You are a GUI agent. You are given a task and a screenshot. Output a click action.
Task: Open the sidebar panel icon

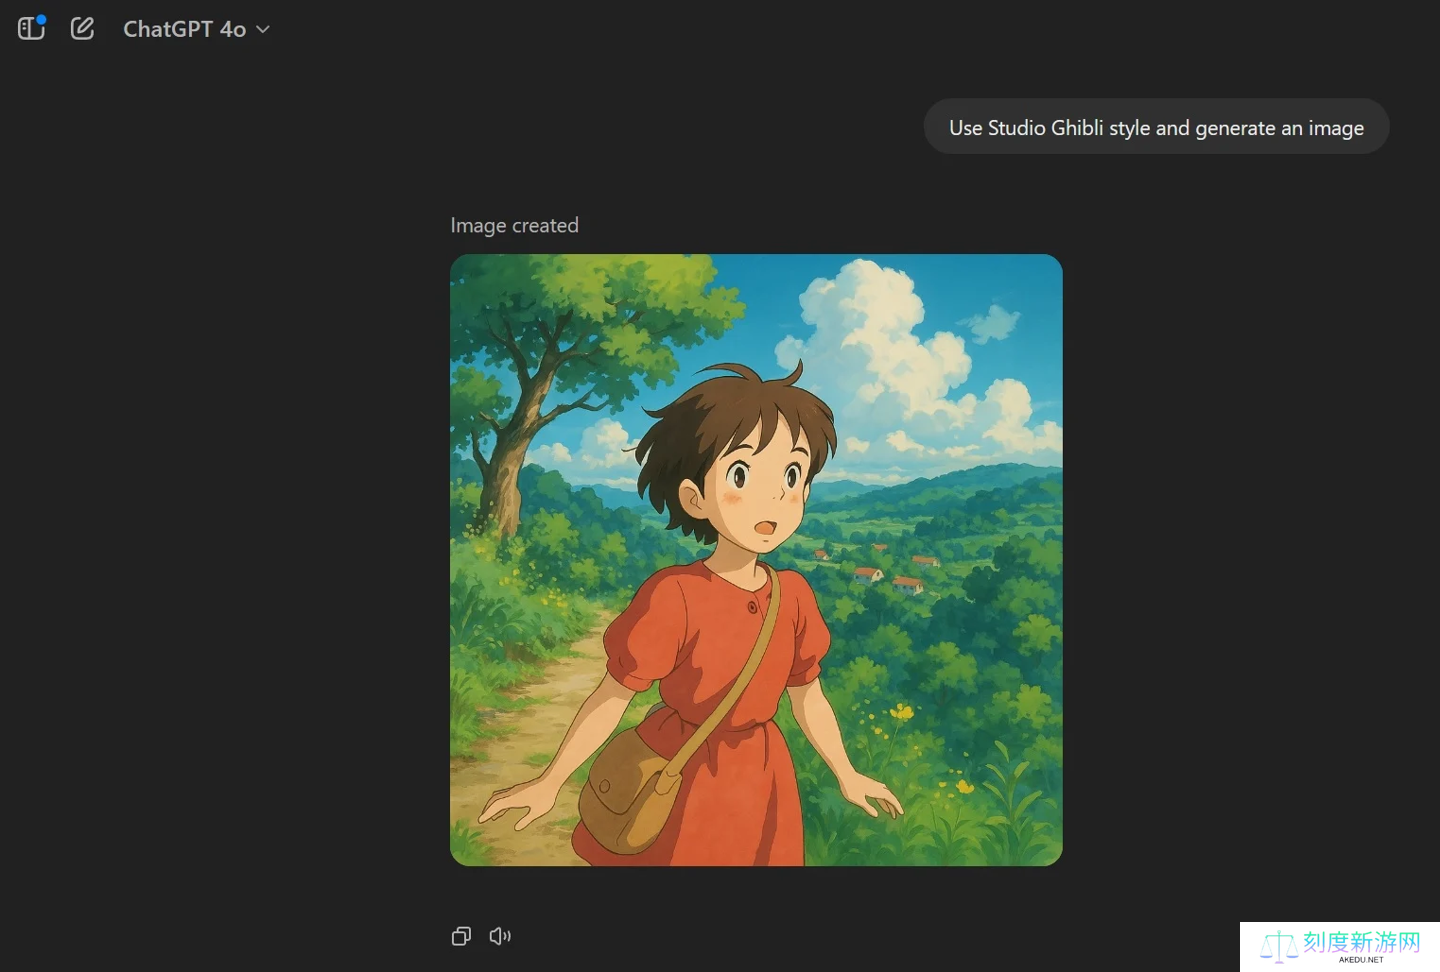(30, 28)
